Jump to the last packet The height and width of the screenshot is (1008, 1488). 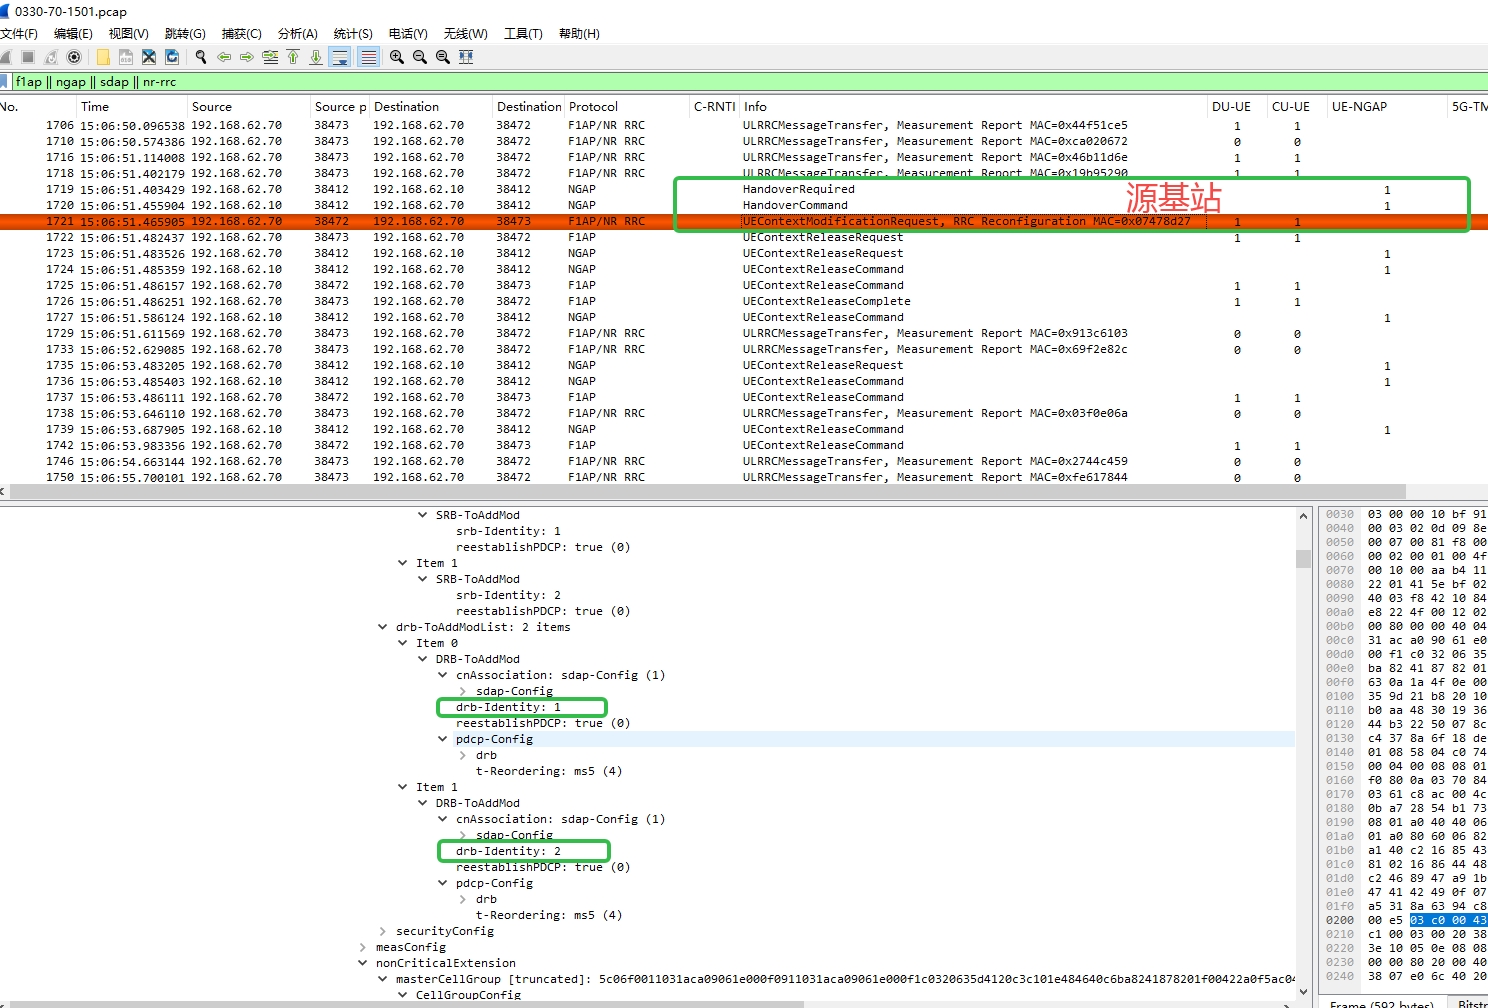tap(316, 57)
